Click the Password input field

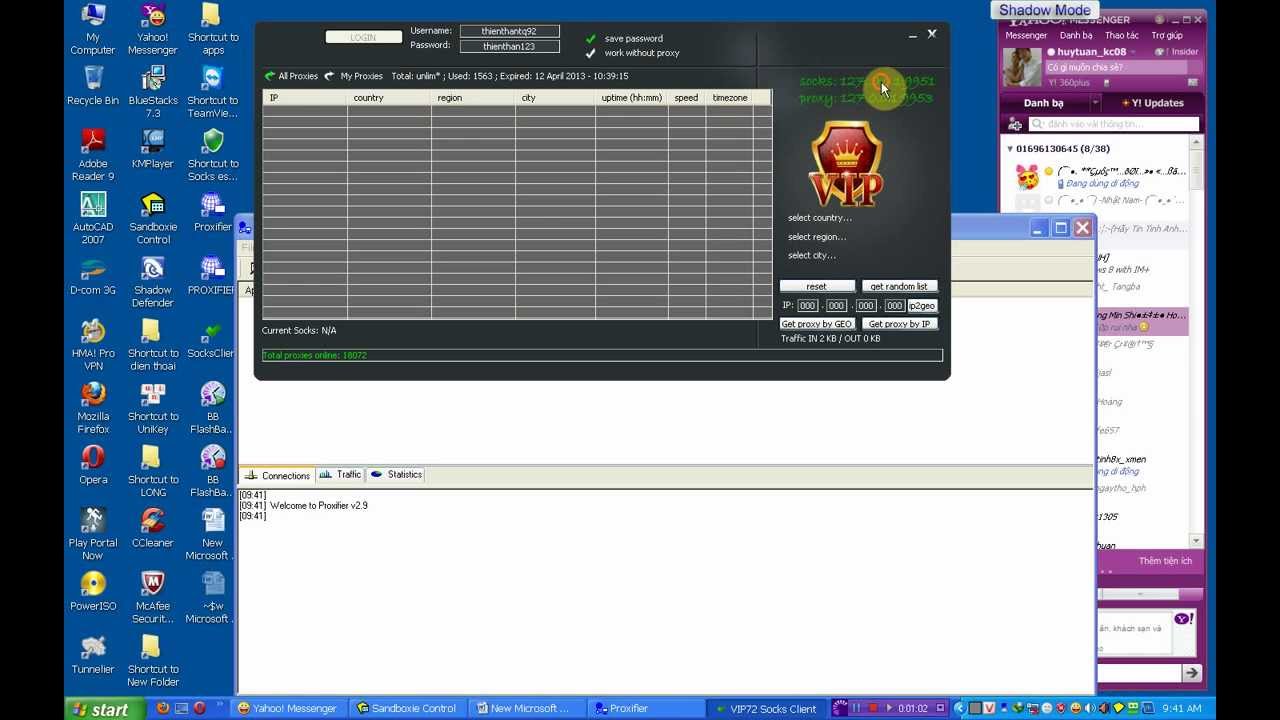coord(509,46)
